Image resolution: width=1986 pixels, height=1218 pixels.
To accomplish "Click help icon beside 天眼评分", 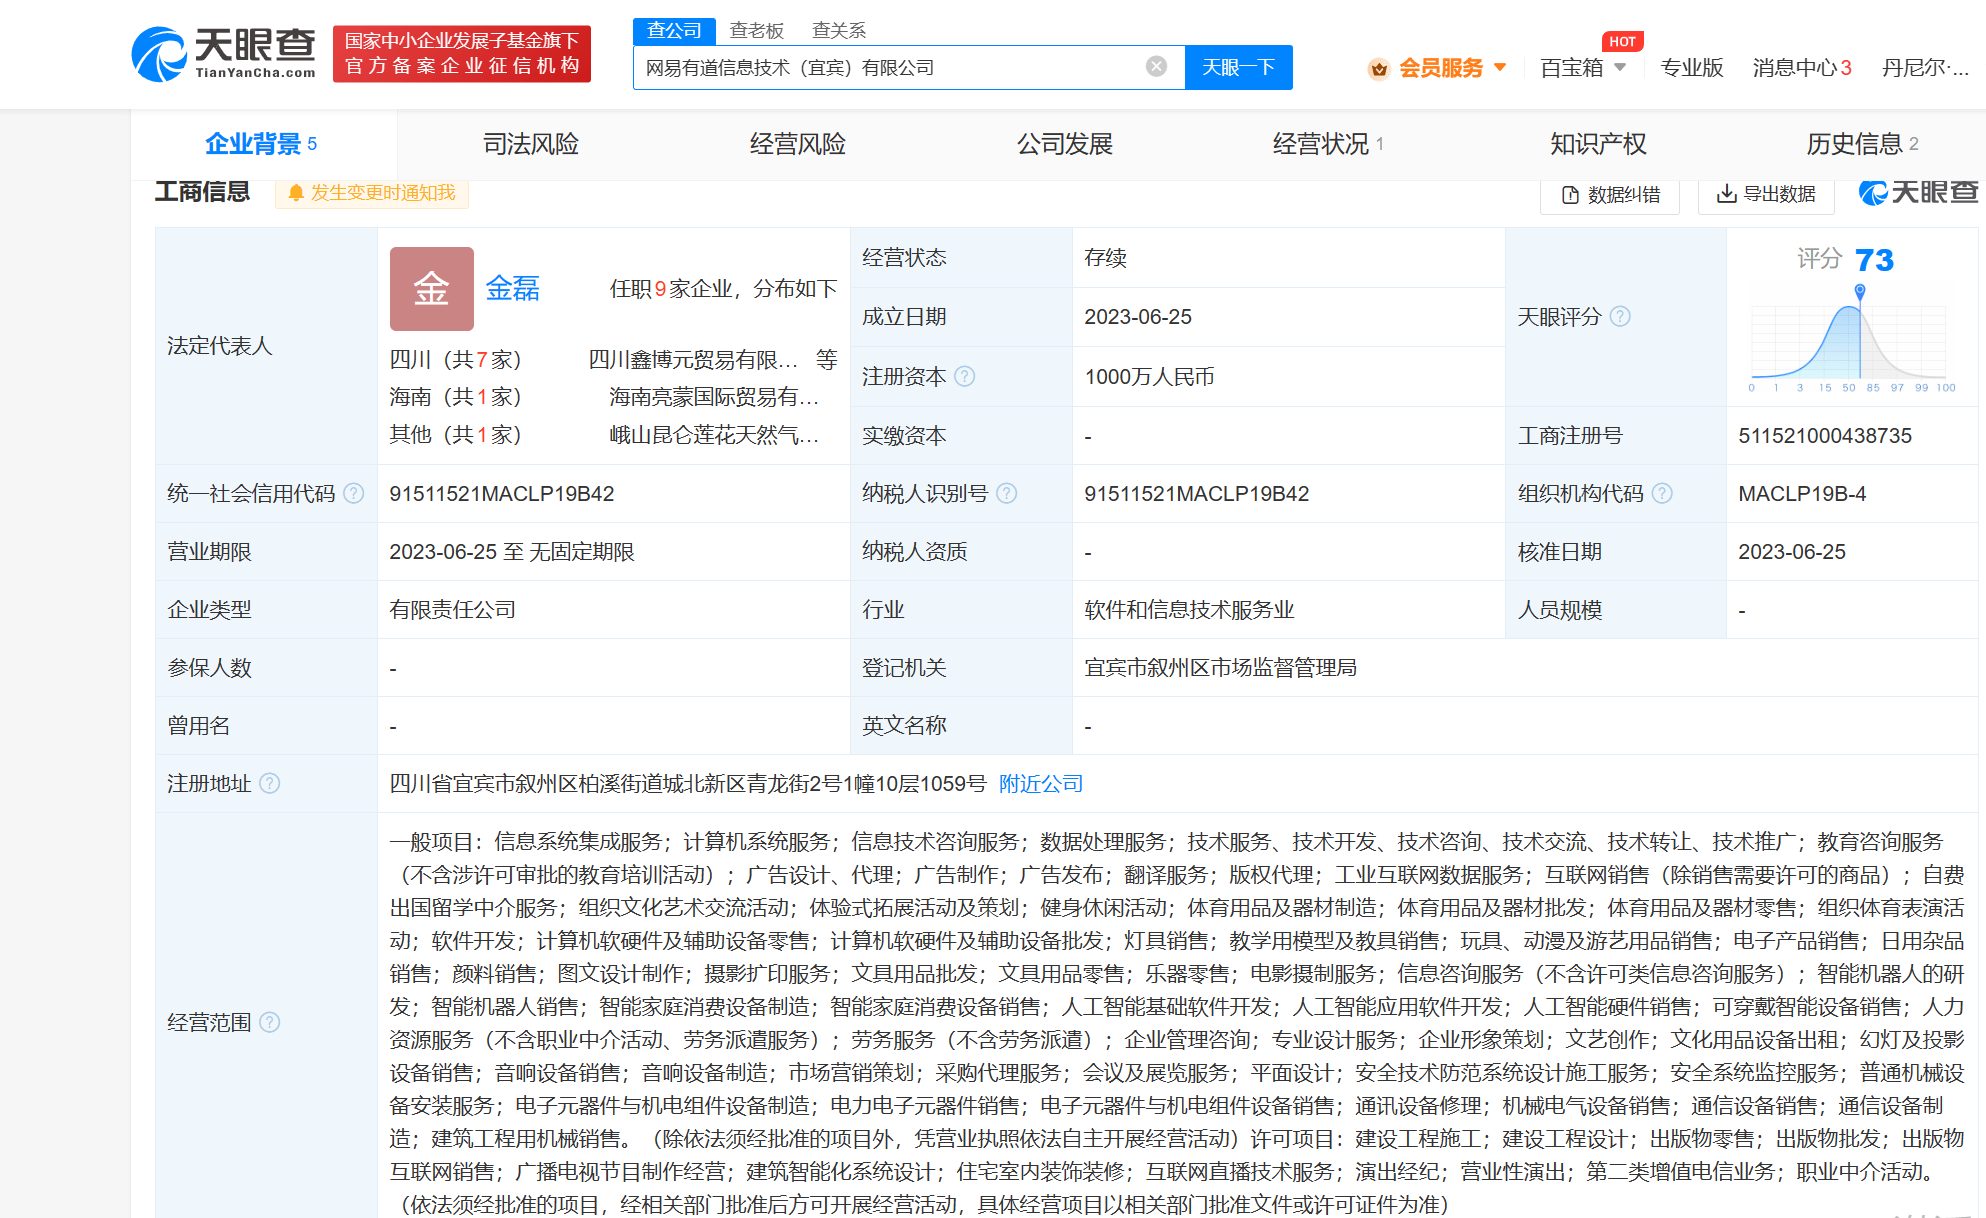I will [1621, 317].
